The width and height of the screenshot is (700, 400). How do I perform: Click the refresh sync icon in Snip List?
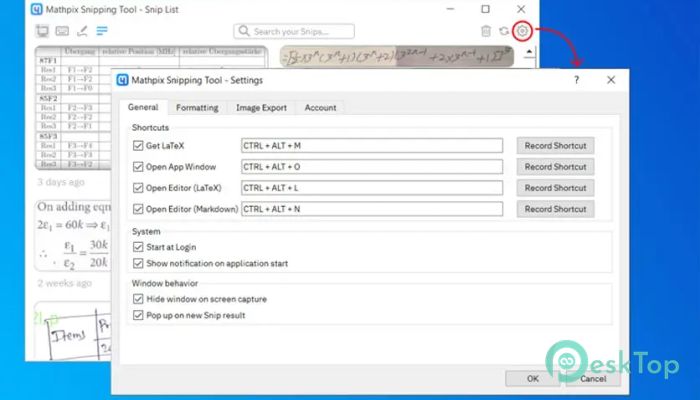504,31
